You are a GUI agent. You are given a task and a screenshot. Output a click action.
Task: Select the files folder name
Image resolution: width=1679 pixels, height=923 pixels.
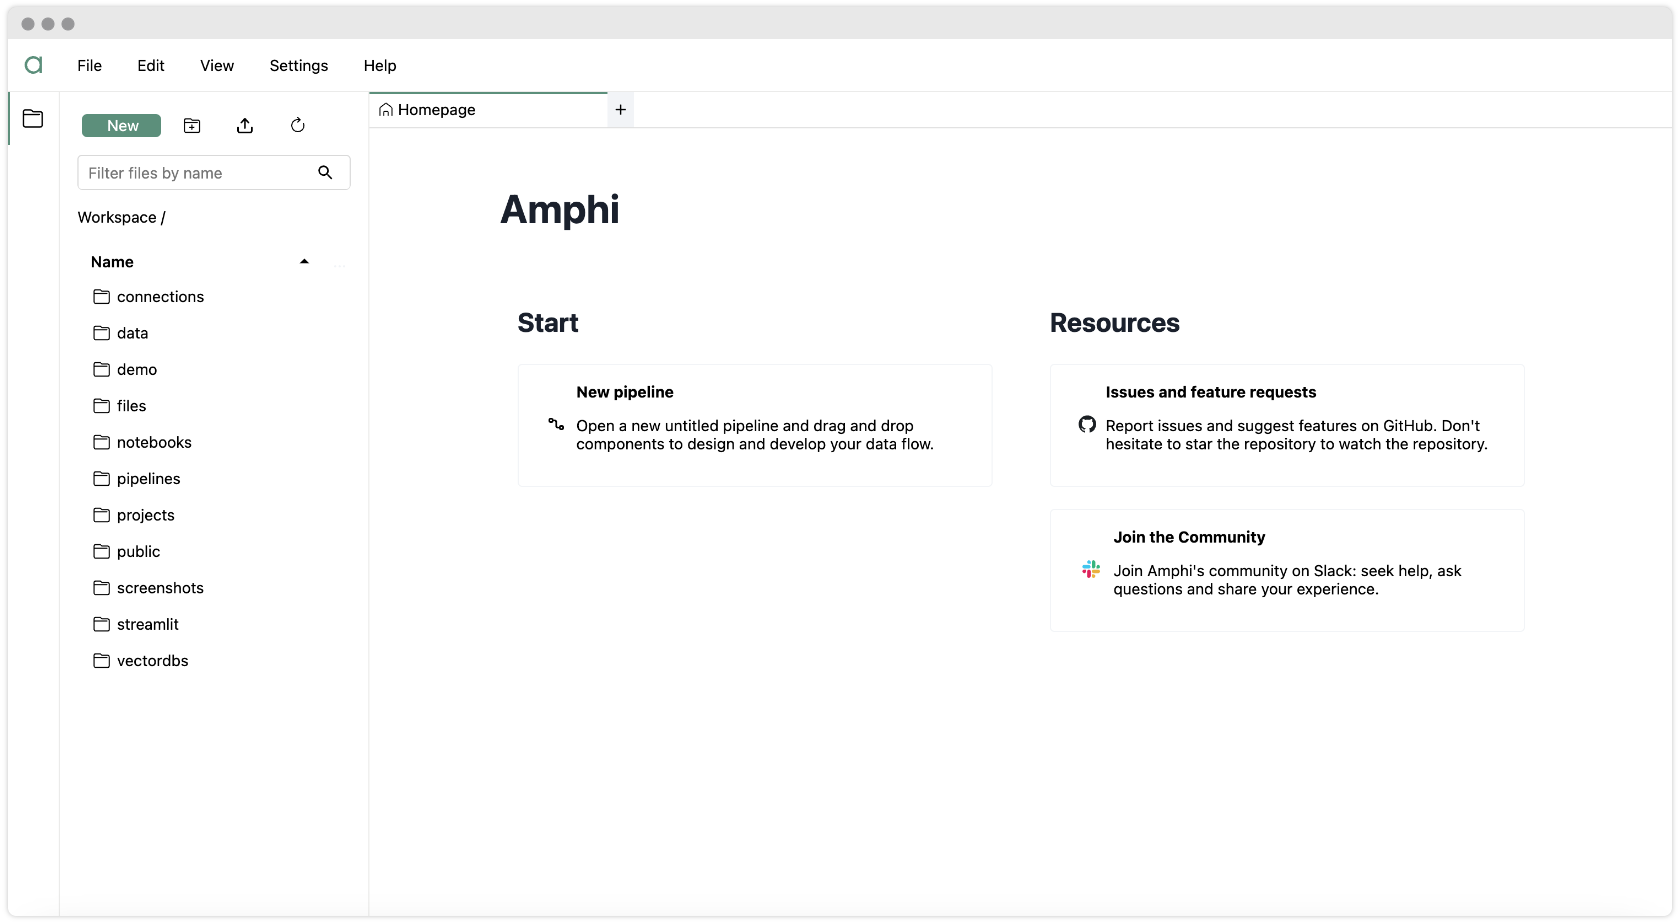pos(131,406)
